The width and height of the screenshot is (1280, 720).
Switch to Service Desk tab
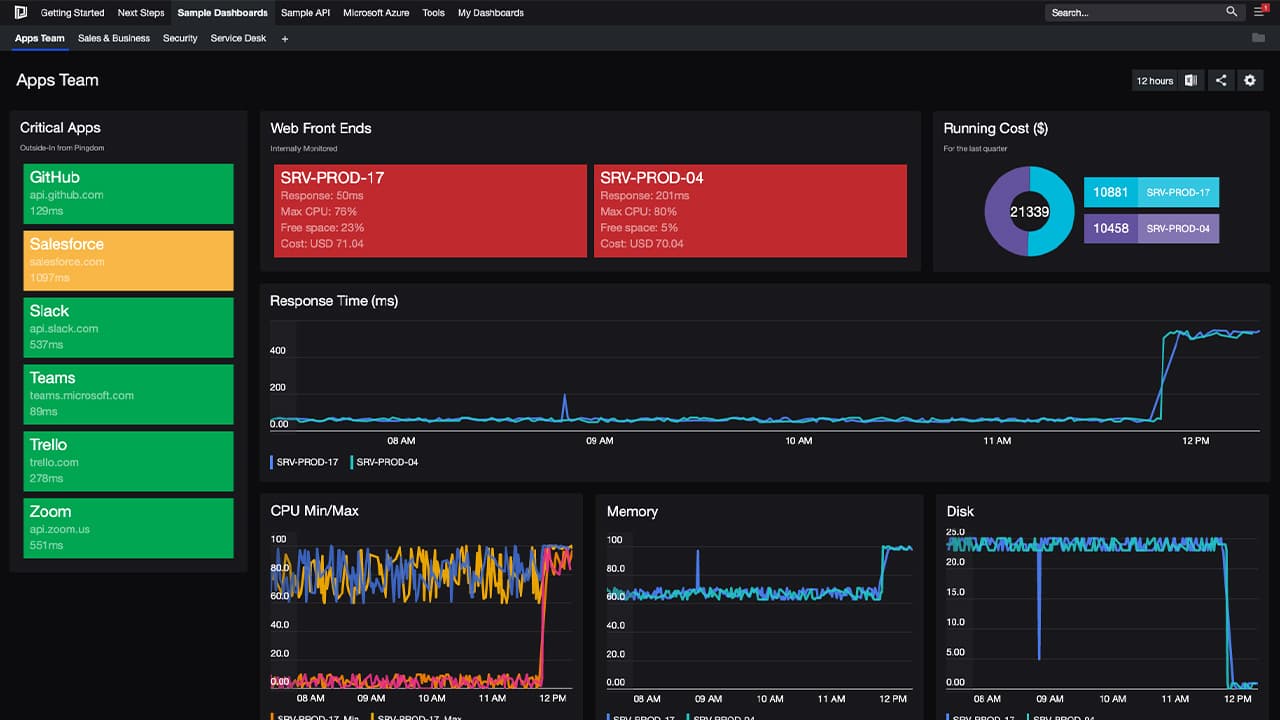[238, 38]
